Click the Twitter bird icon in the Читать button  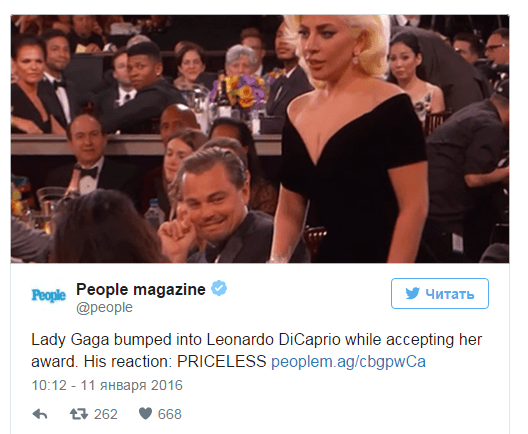(x=412, y=294)
